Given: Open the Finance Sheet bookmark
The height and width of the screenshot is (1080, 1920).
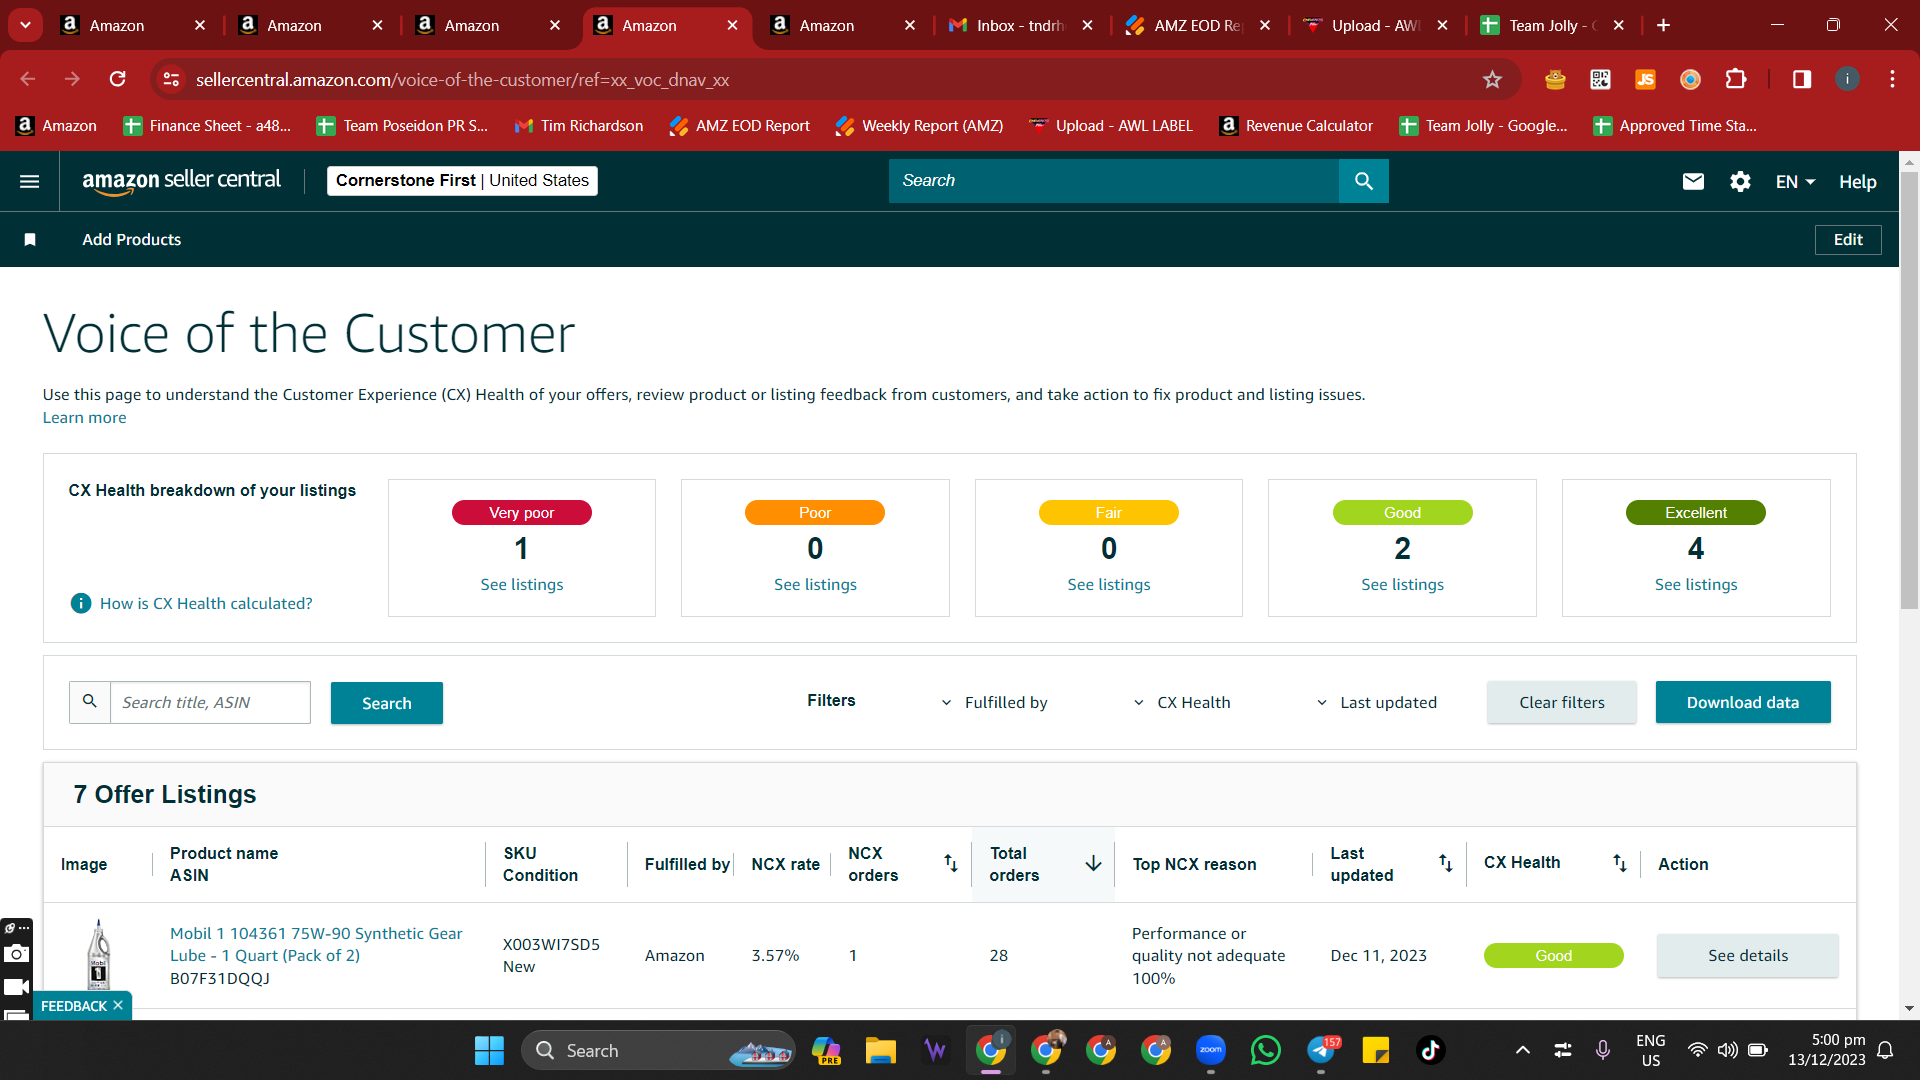Looking at the screenshot, I should coord(207,125).
